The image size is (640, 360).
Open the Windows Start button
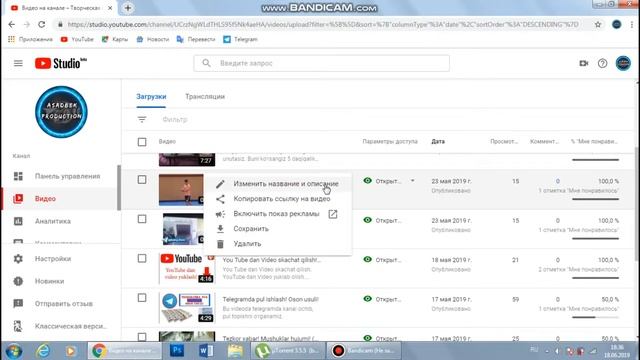[x=14, y=351]
